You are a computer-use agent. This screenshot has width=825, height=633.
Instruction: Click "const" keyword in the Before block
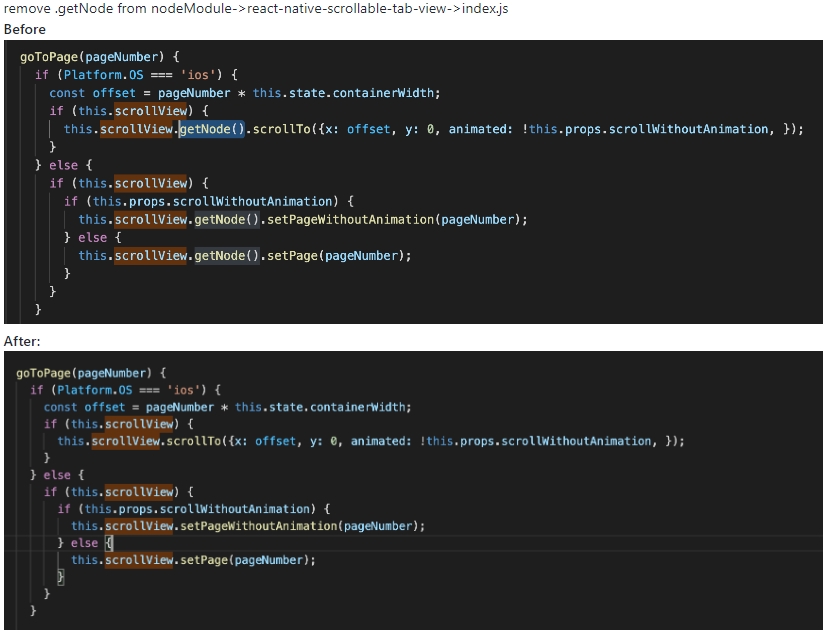tap(67, 93)
